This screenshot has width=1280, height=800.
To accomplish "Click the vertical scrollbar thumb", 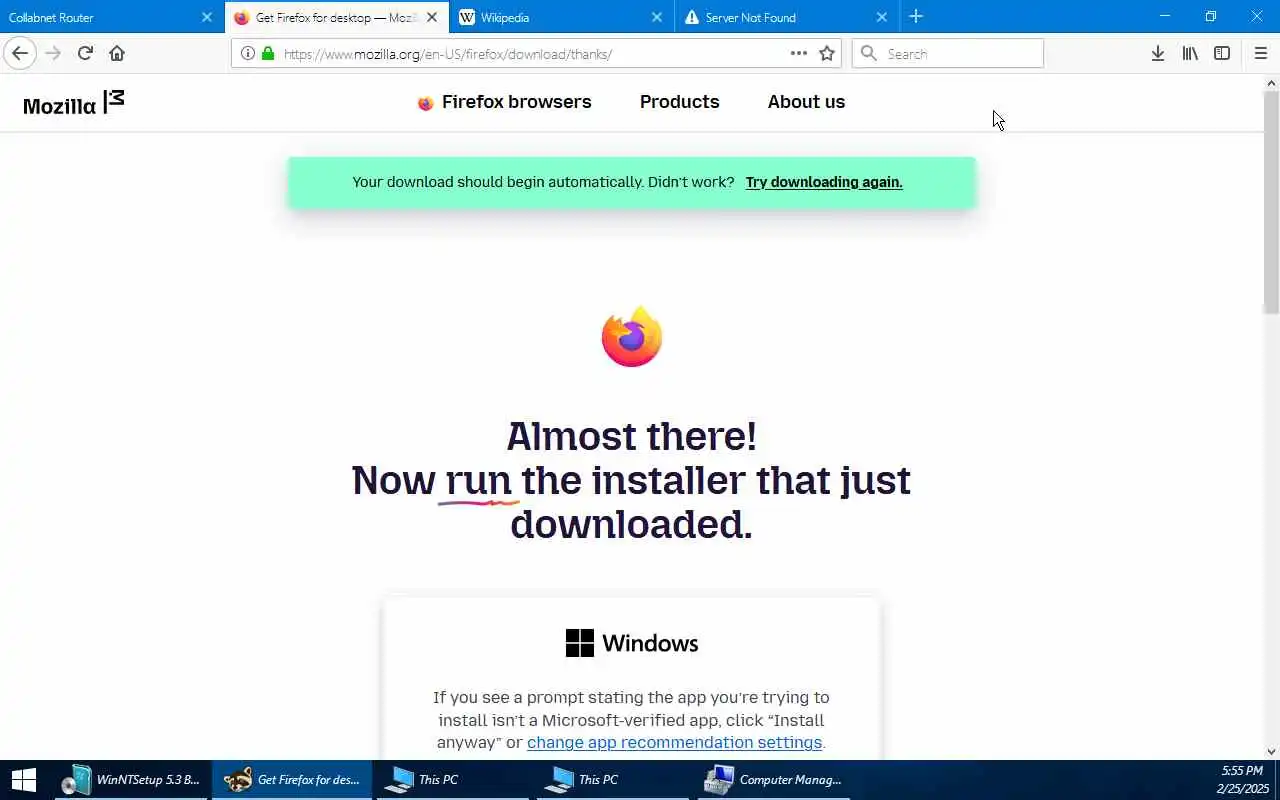I will [x=1271, y=203].
